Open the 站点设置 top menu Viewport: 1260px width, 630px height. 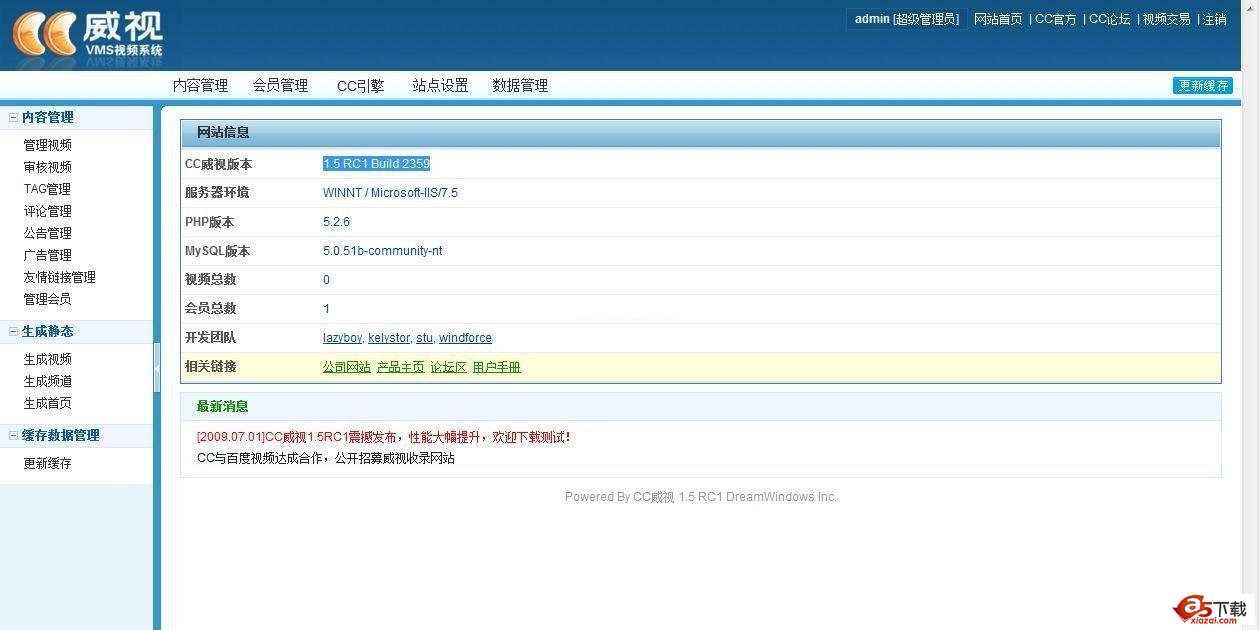coord(440,86)
